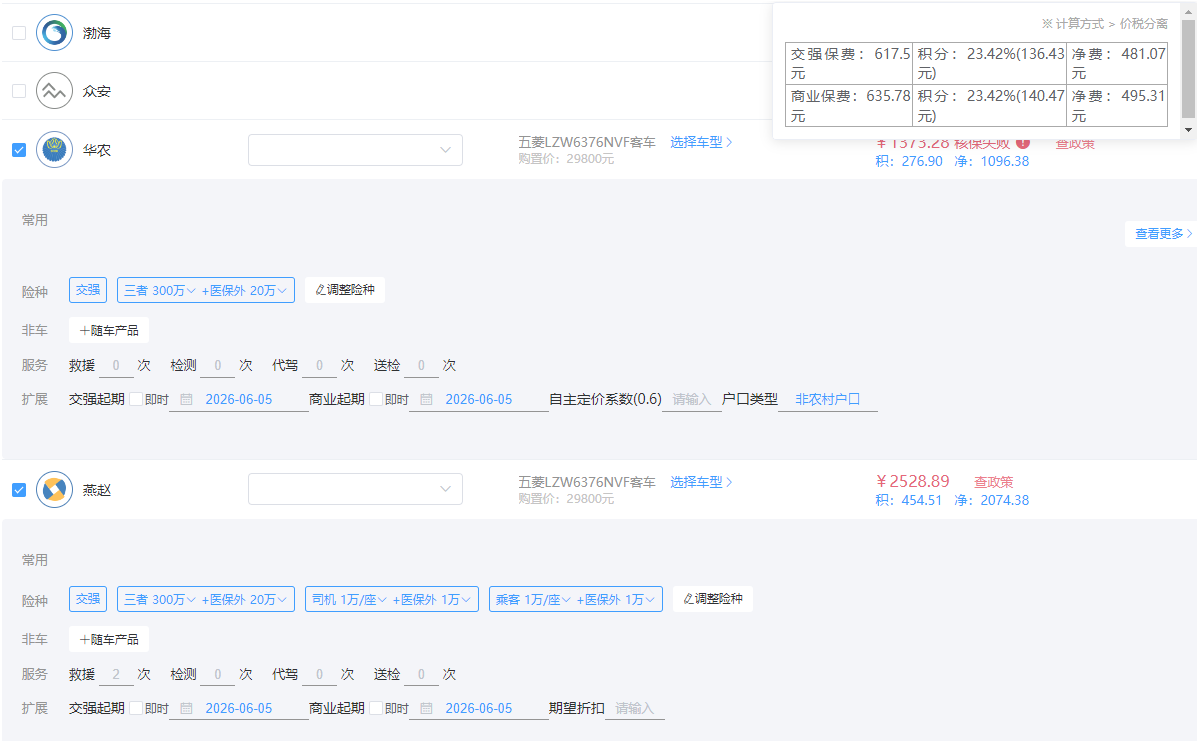Screen dimensions: 1197x748
Task: Enable 即时 for 华农 商业起期
Action: pos(376,399)
